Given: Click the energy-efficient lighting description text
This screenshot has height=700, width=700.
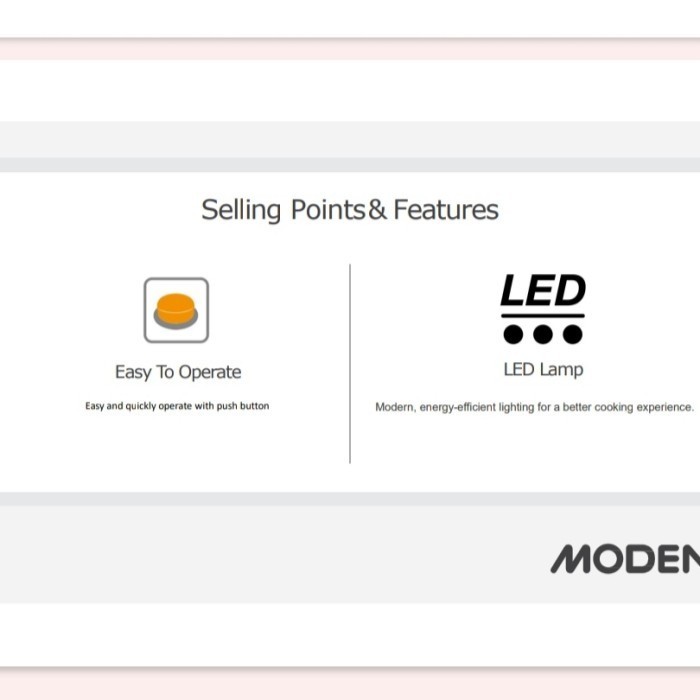Looking at the screenshot, I should click(x=534, y=407).
